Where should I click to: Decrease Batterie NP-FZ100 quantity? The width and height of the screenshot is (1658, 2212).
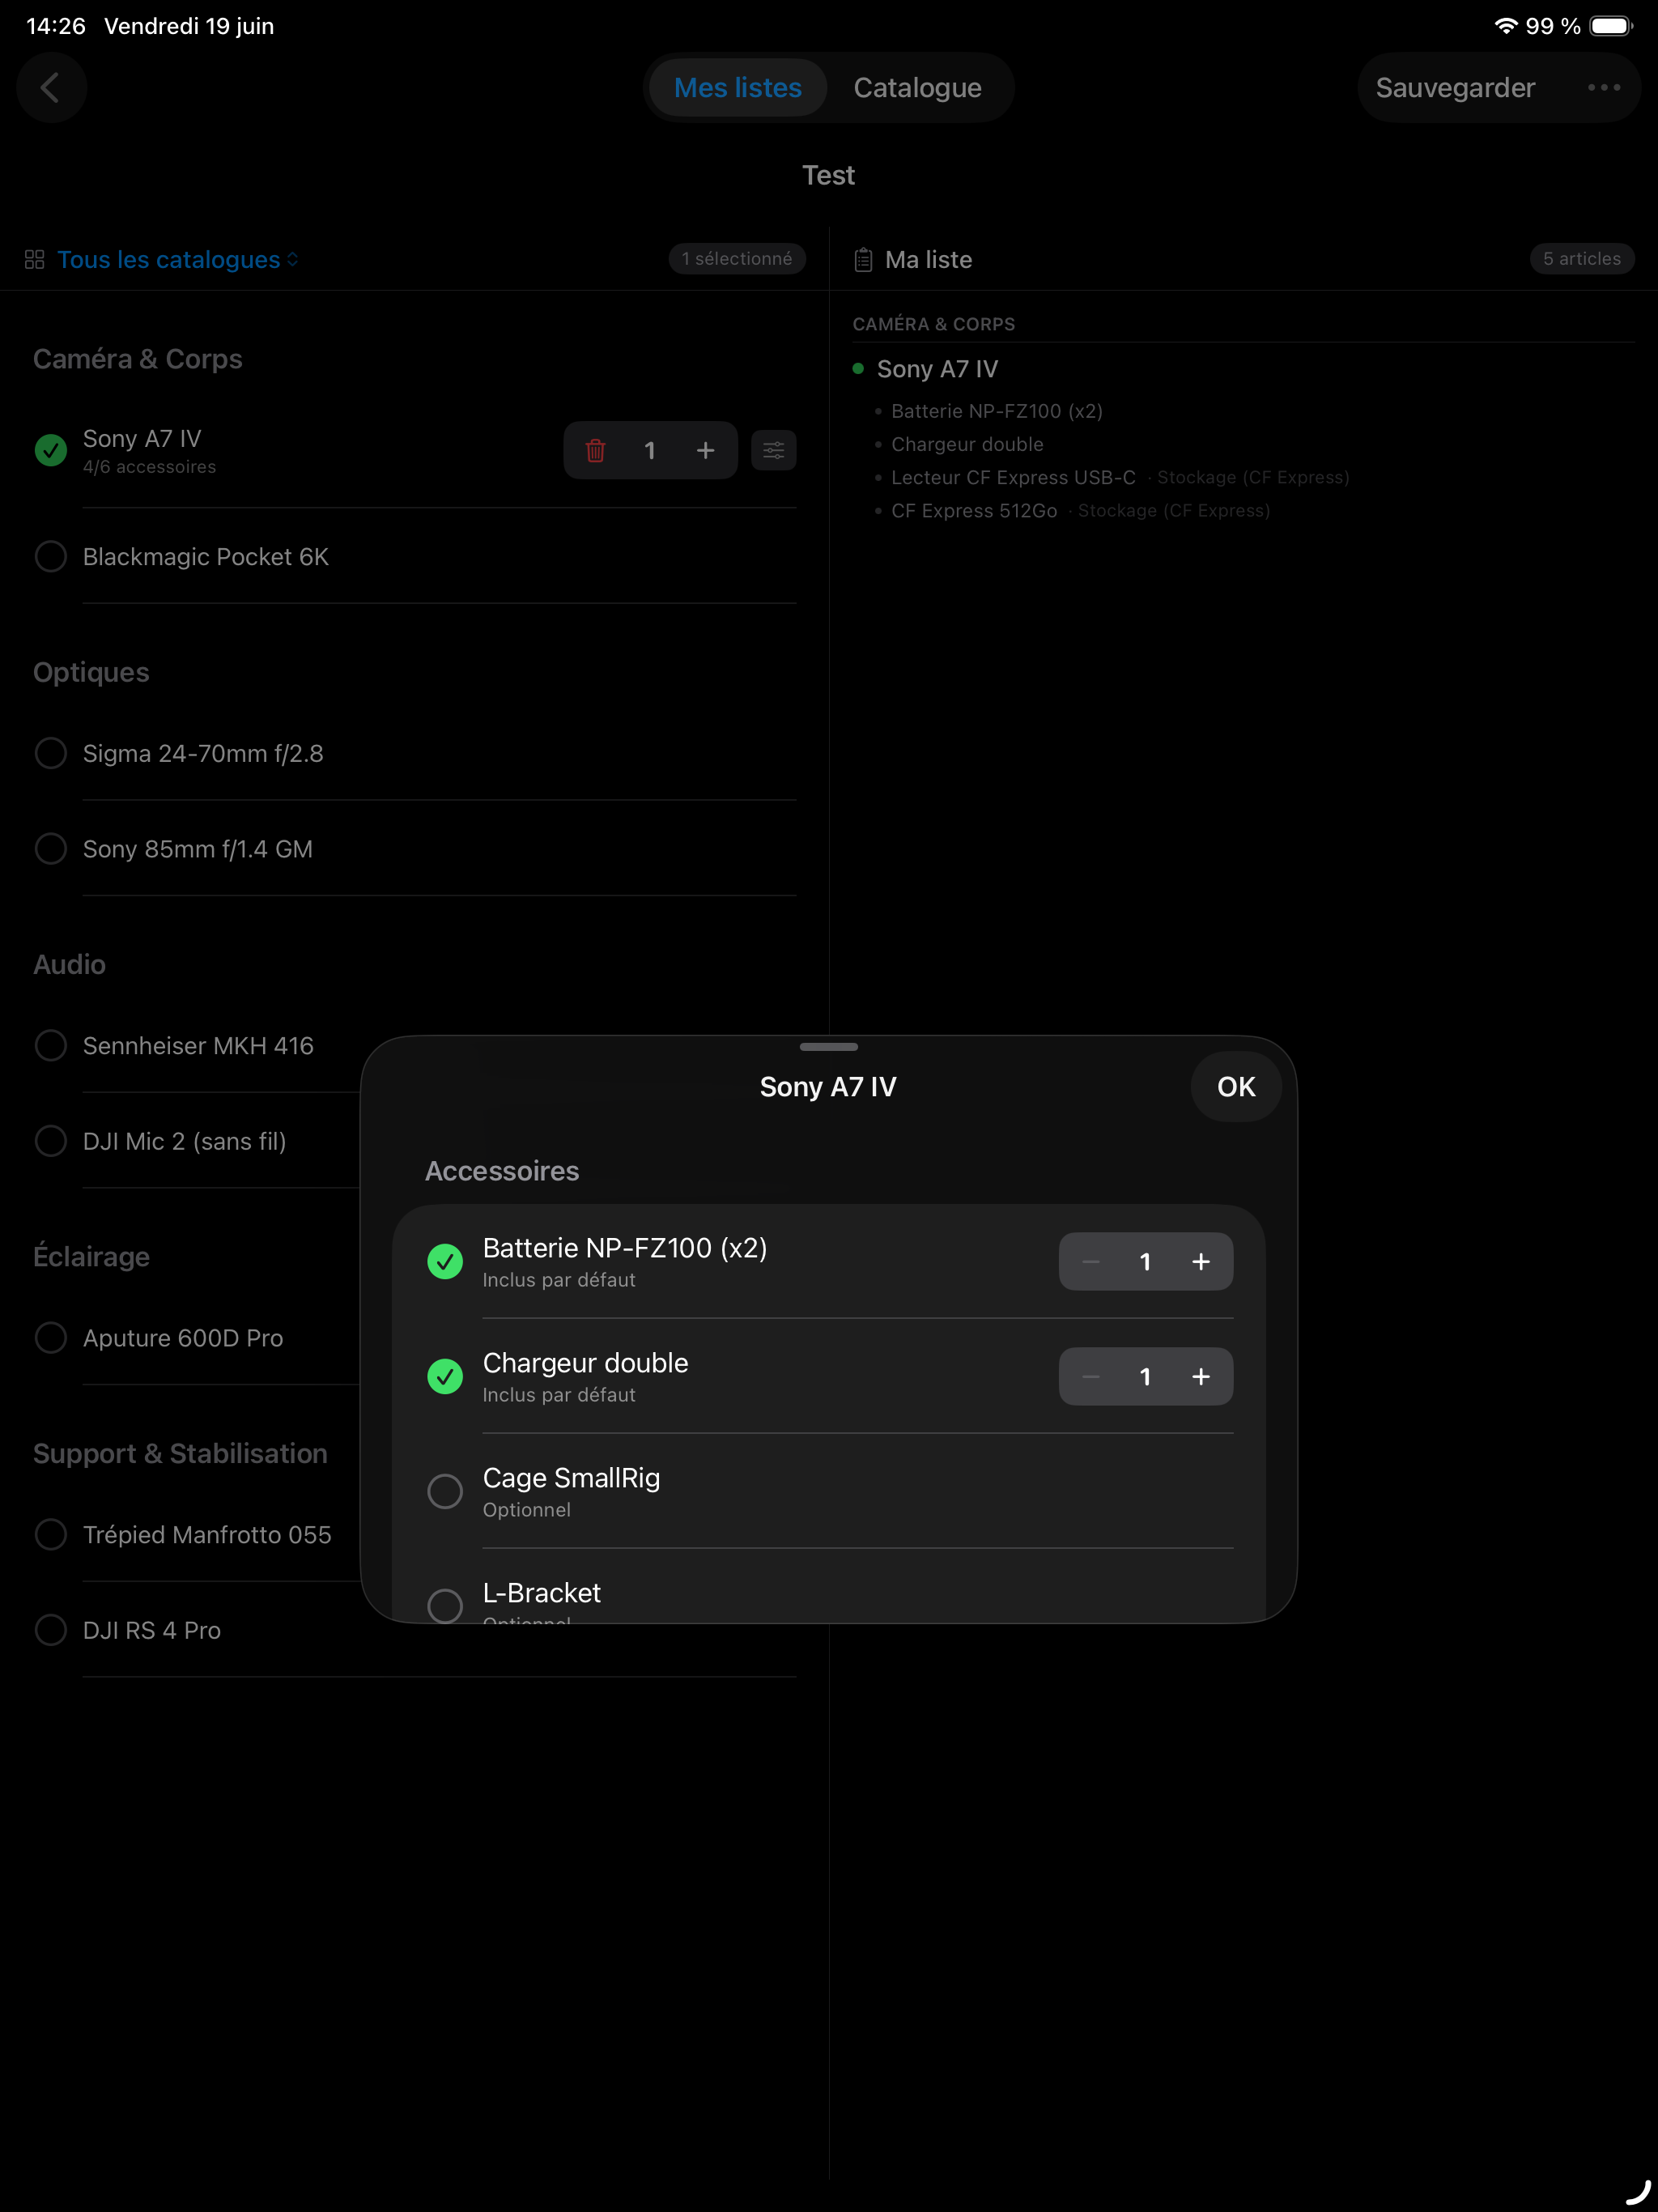[x=1091, y=1262]
